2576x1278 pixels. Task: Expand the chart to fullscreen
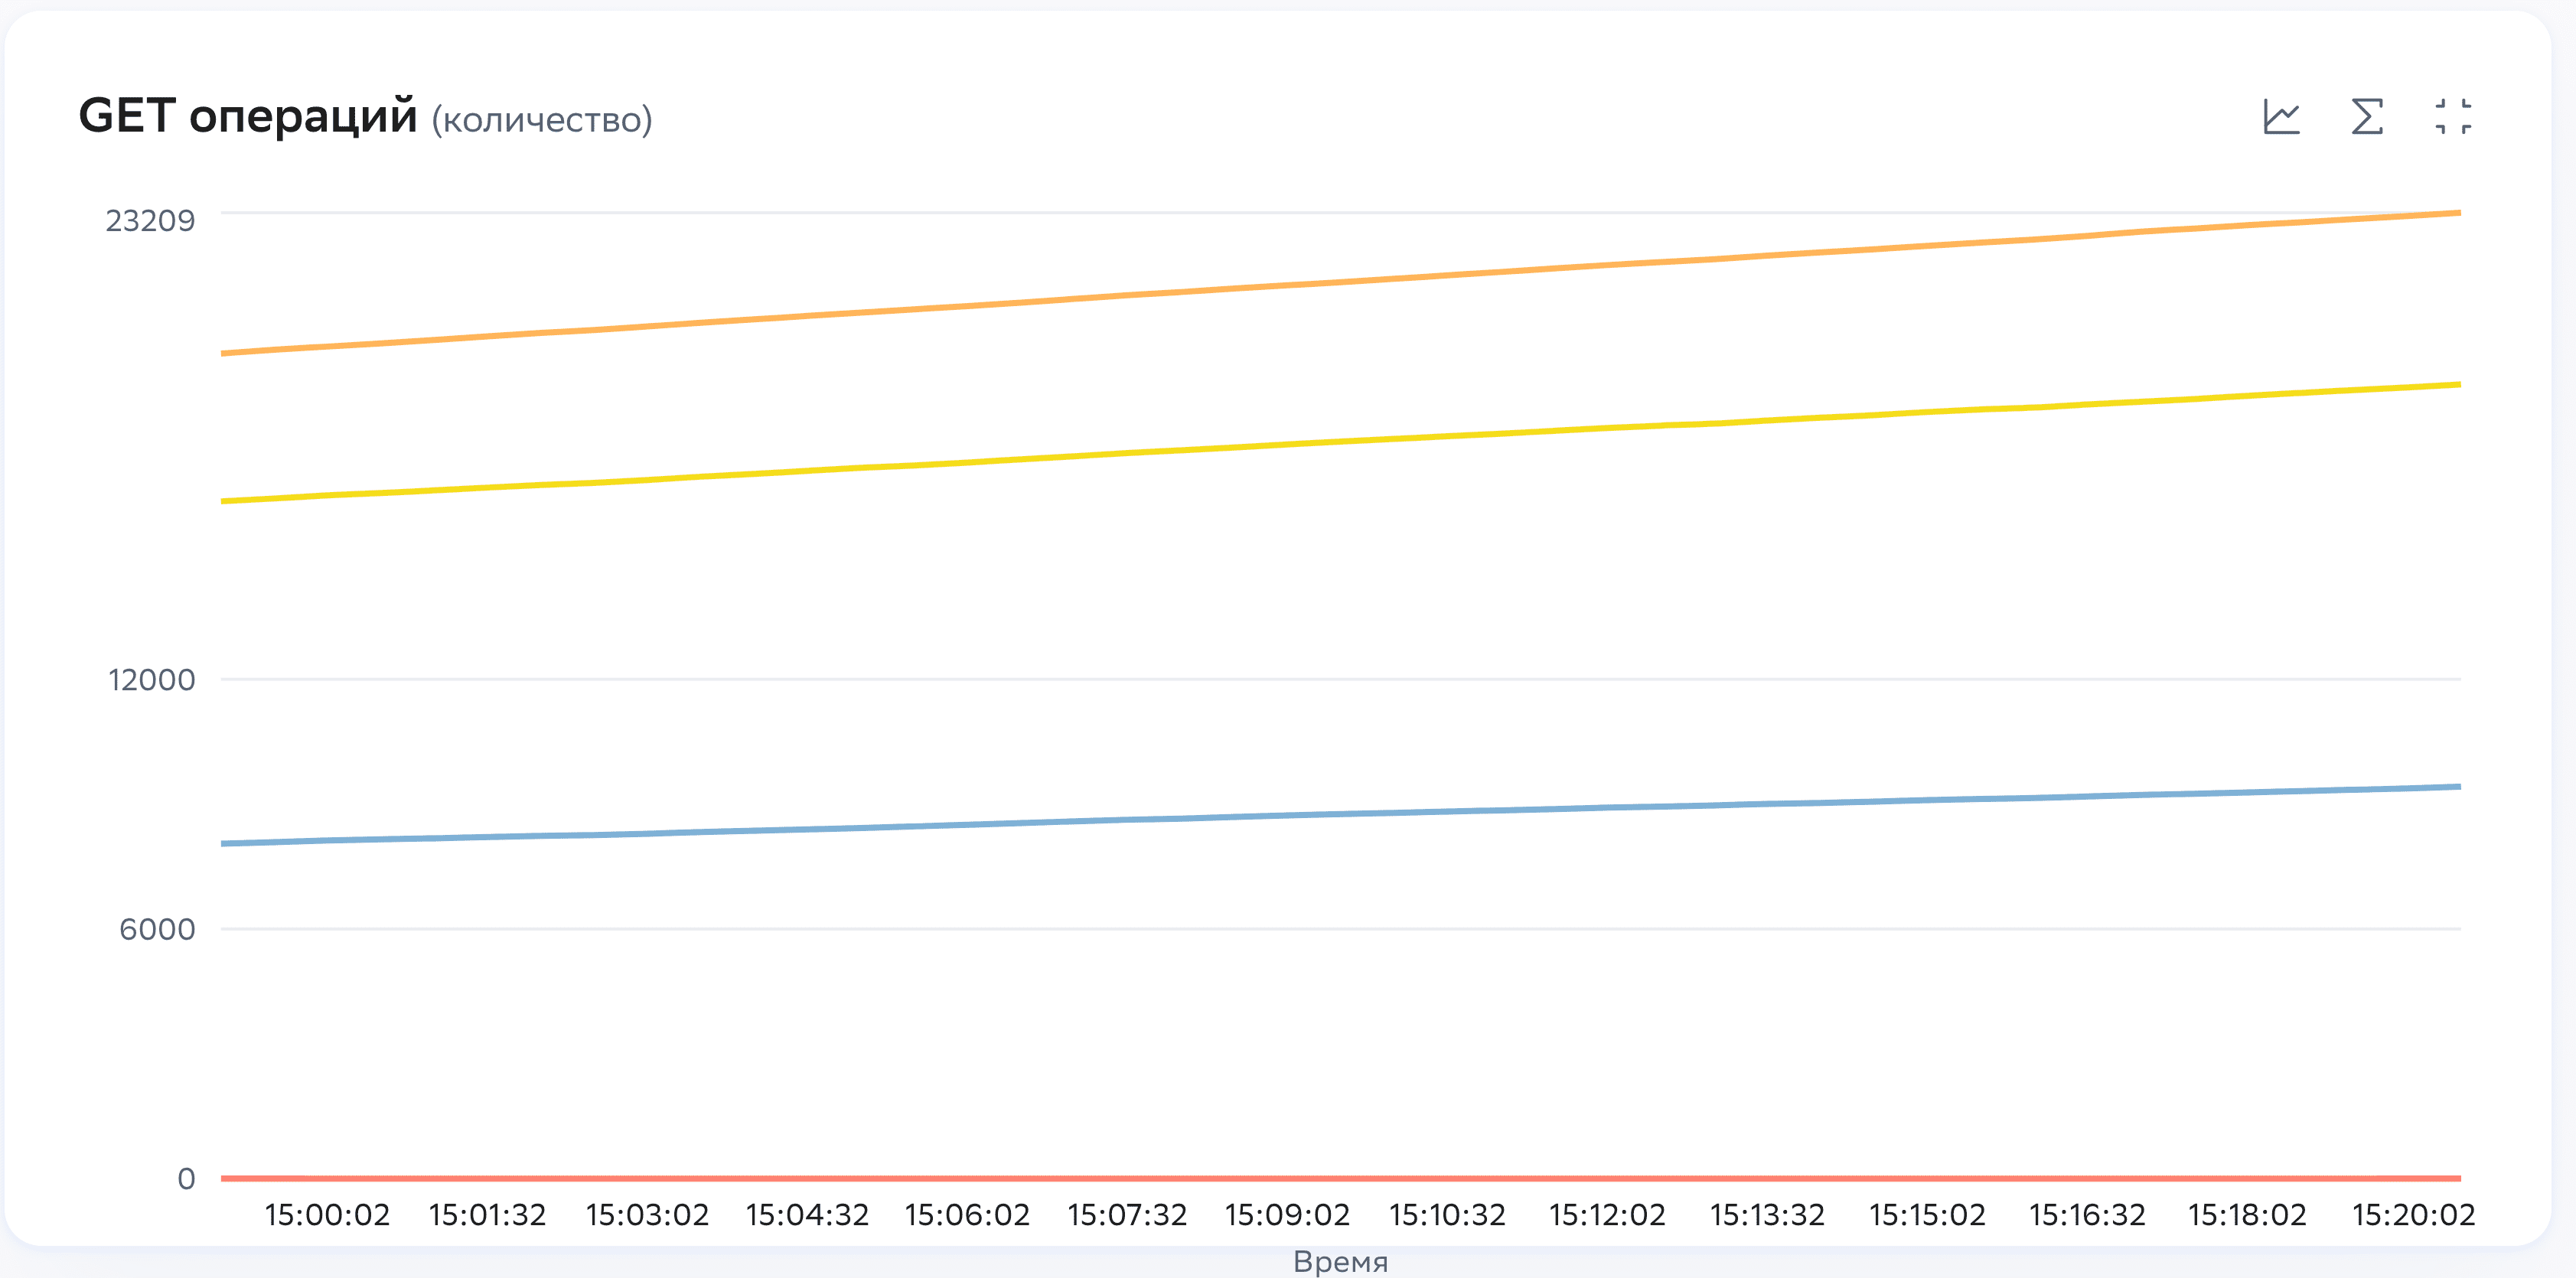tap(2453, 117)
